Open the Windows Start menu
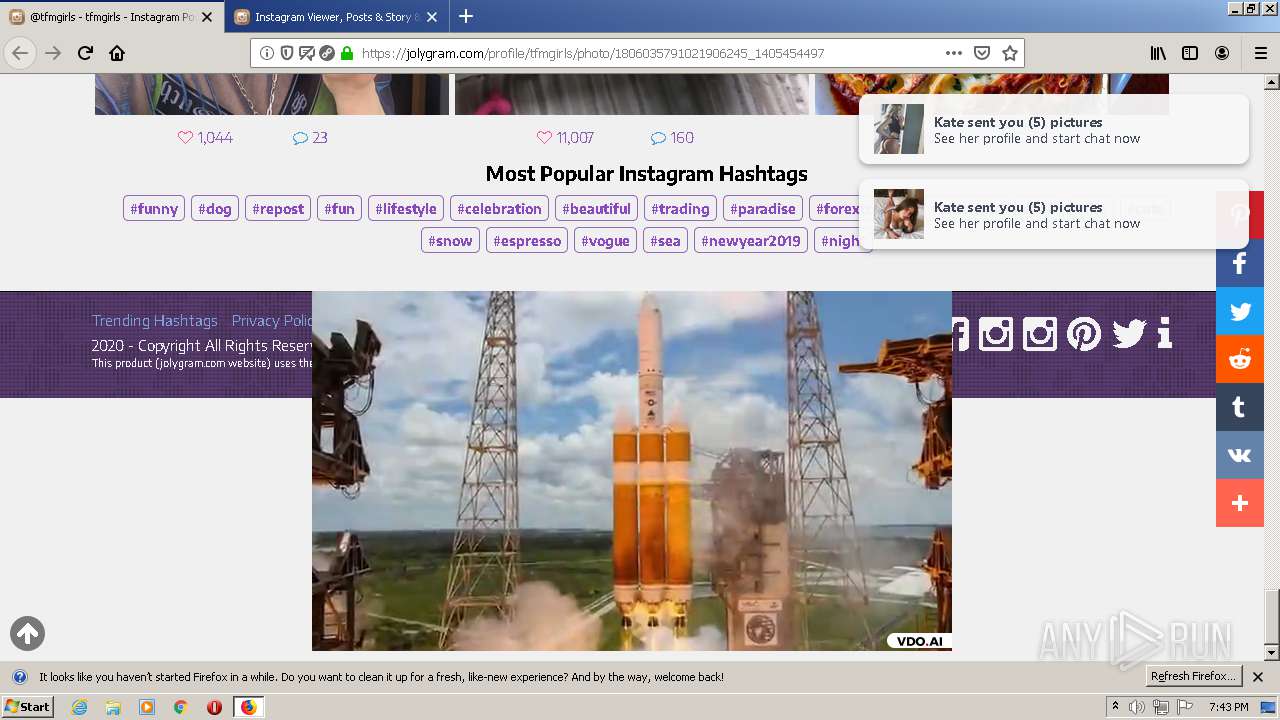The width and height of the screenshot is (1280, 720). (28, 706)
